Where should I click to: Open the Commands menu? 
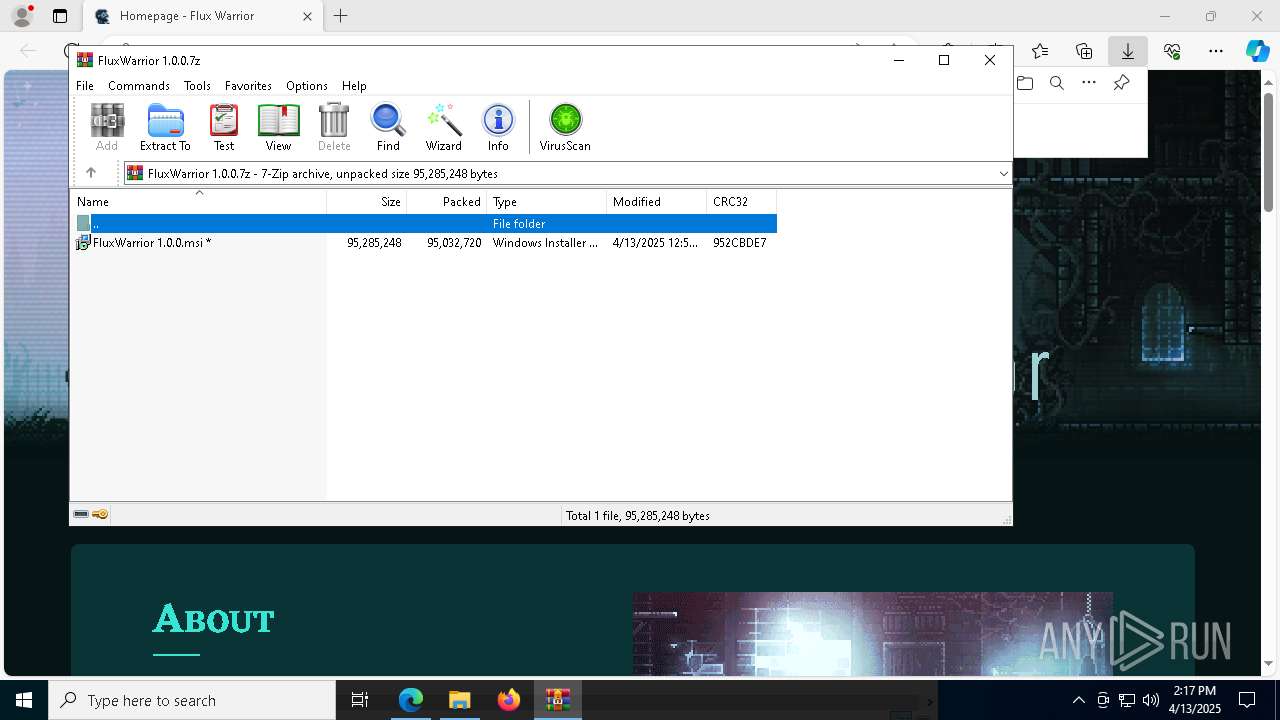point(139,86)
